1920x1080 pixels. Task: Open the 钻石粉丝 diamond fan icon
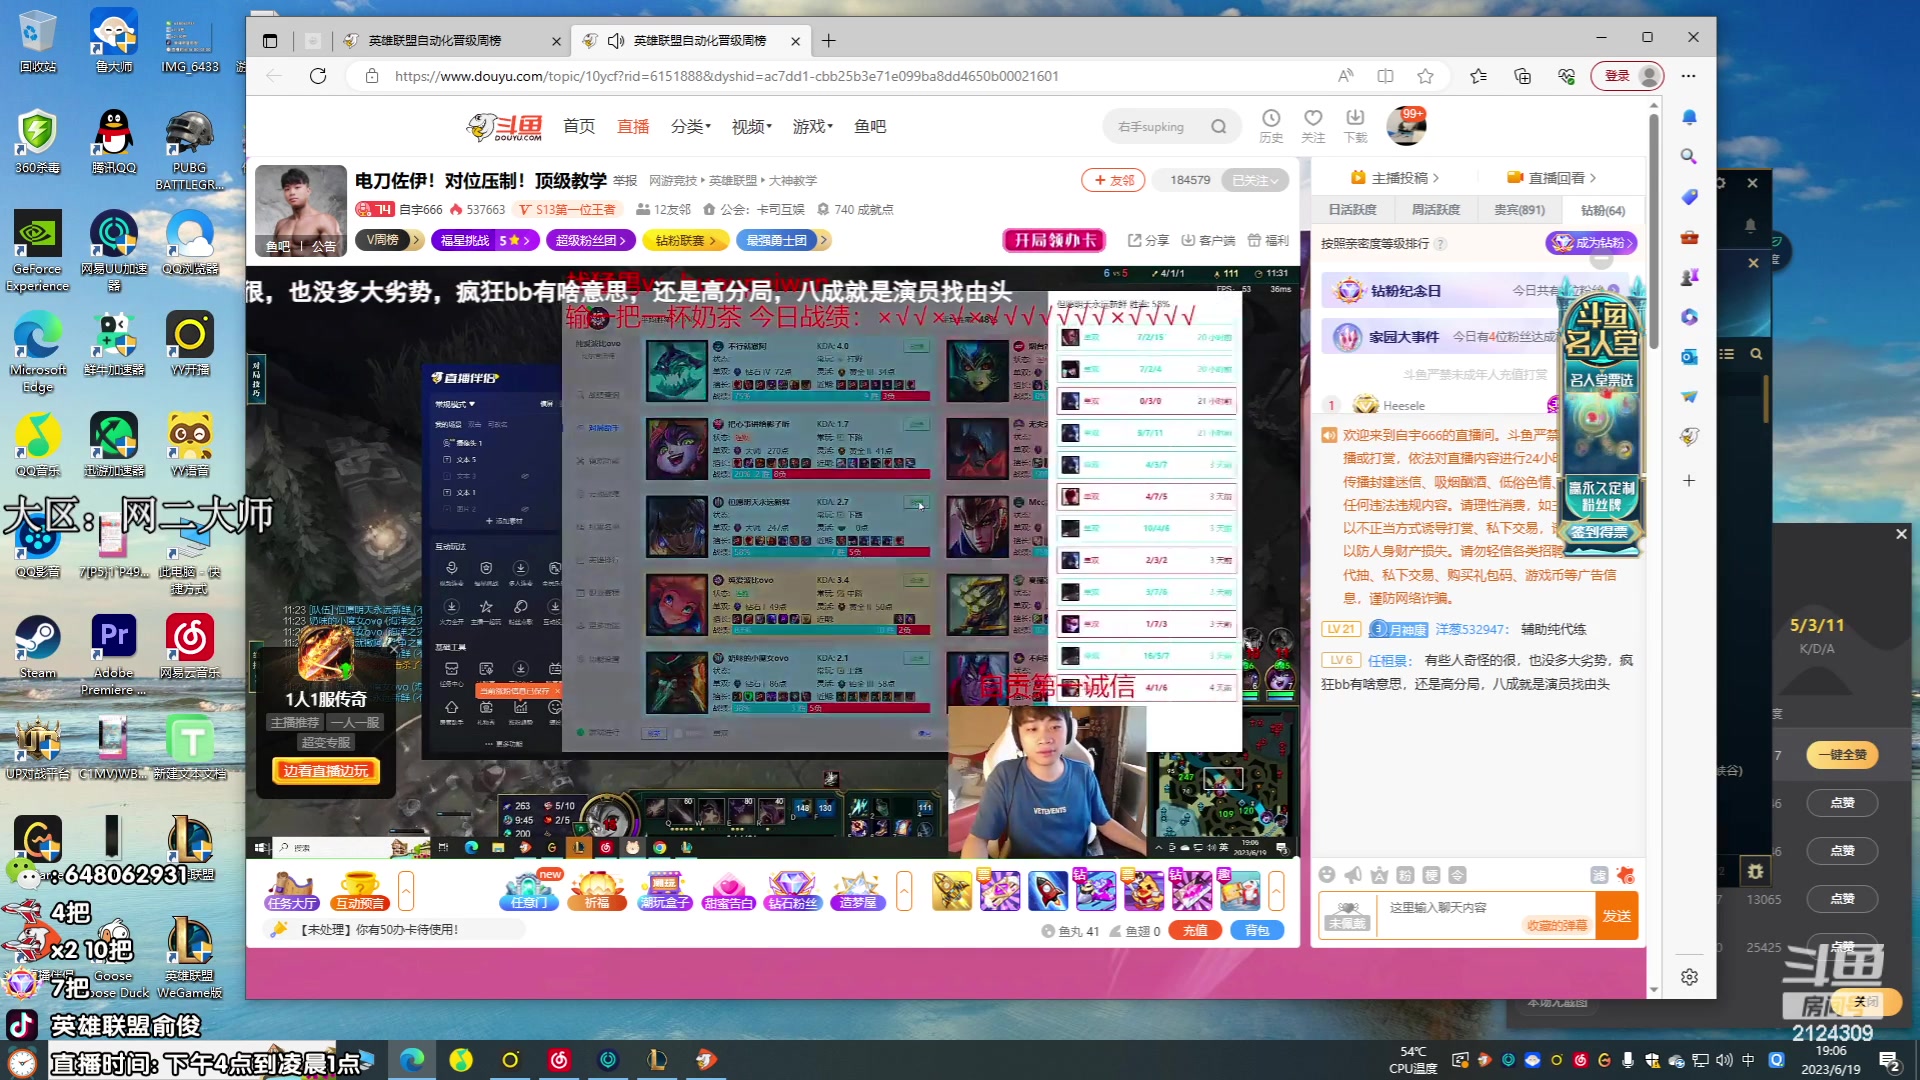click(793, 890)
